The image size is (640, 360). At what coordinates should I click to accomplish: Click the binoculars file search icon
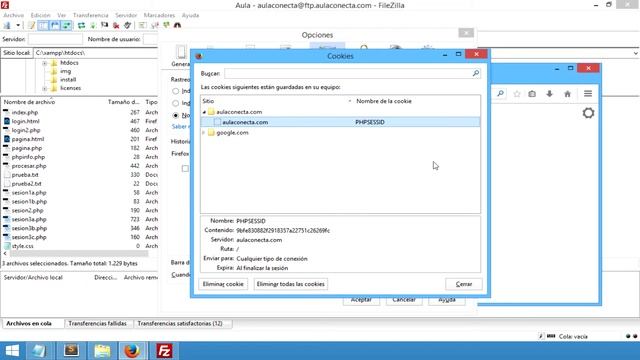(x=178, y=25)
